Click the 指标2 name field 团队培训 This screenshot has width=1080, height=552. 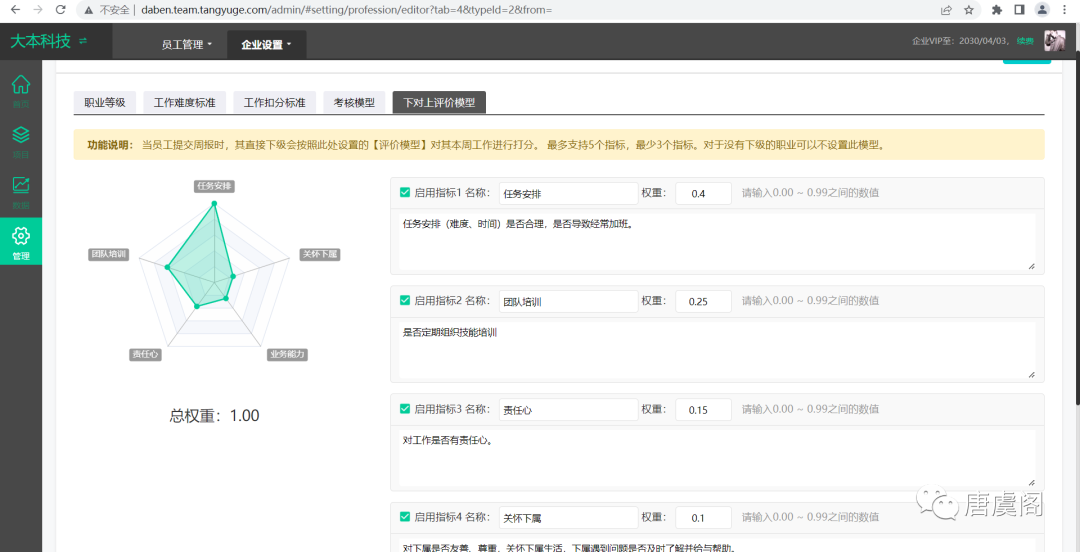(568, 301)
